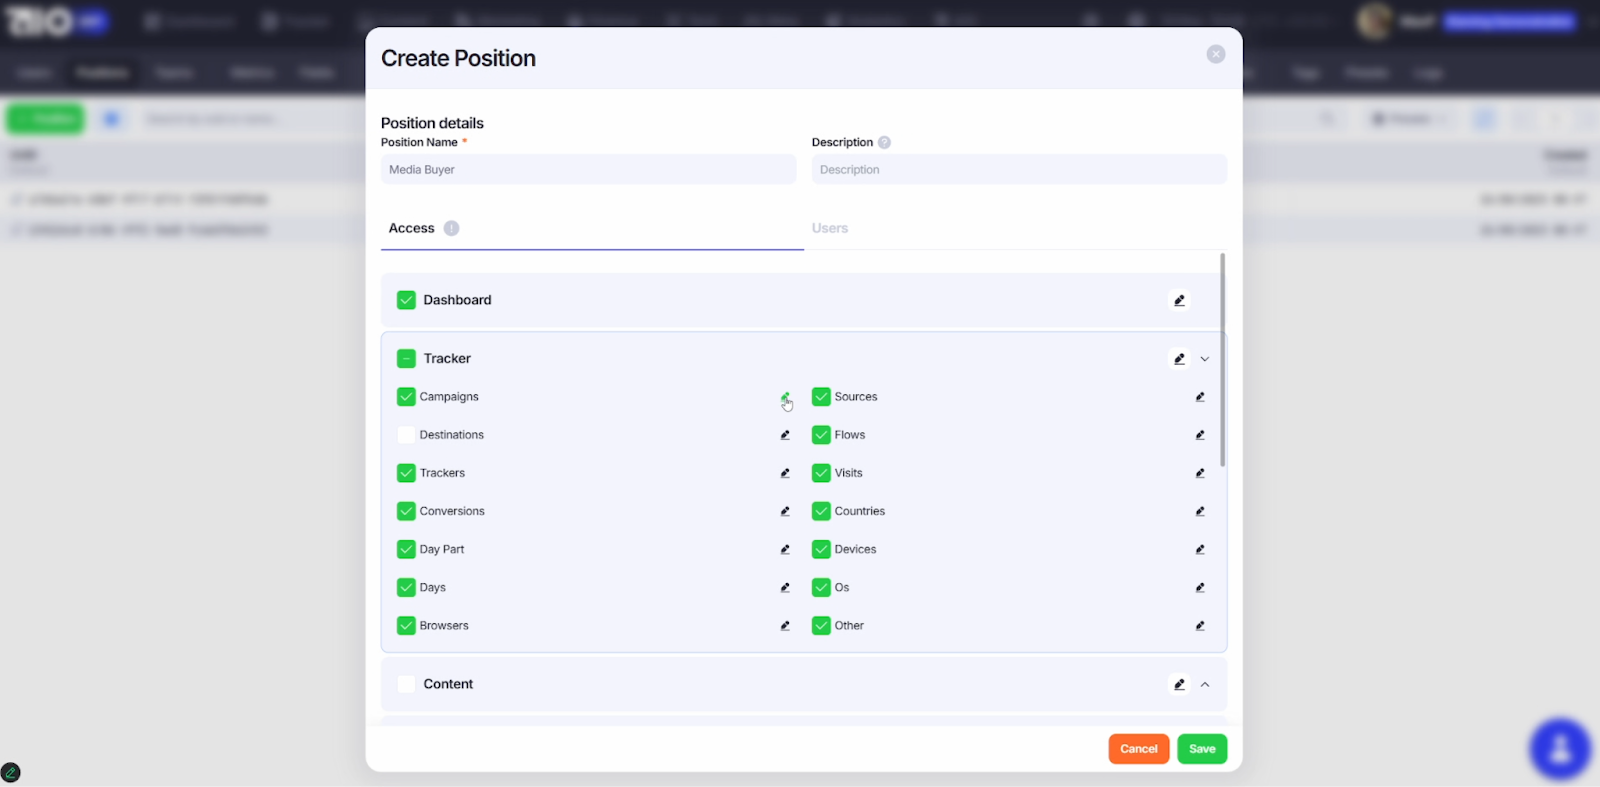Select the Access tab
Viewport: 1600px width, 787px height.
pyautogui.click(x=412, y=228)
